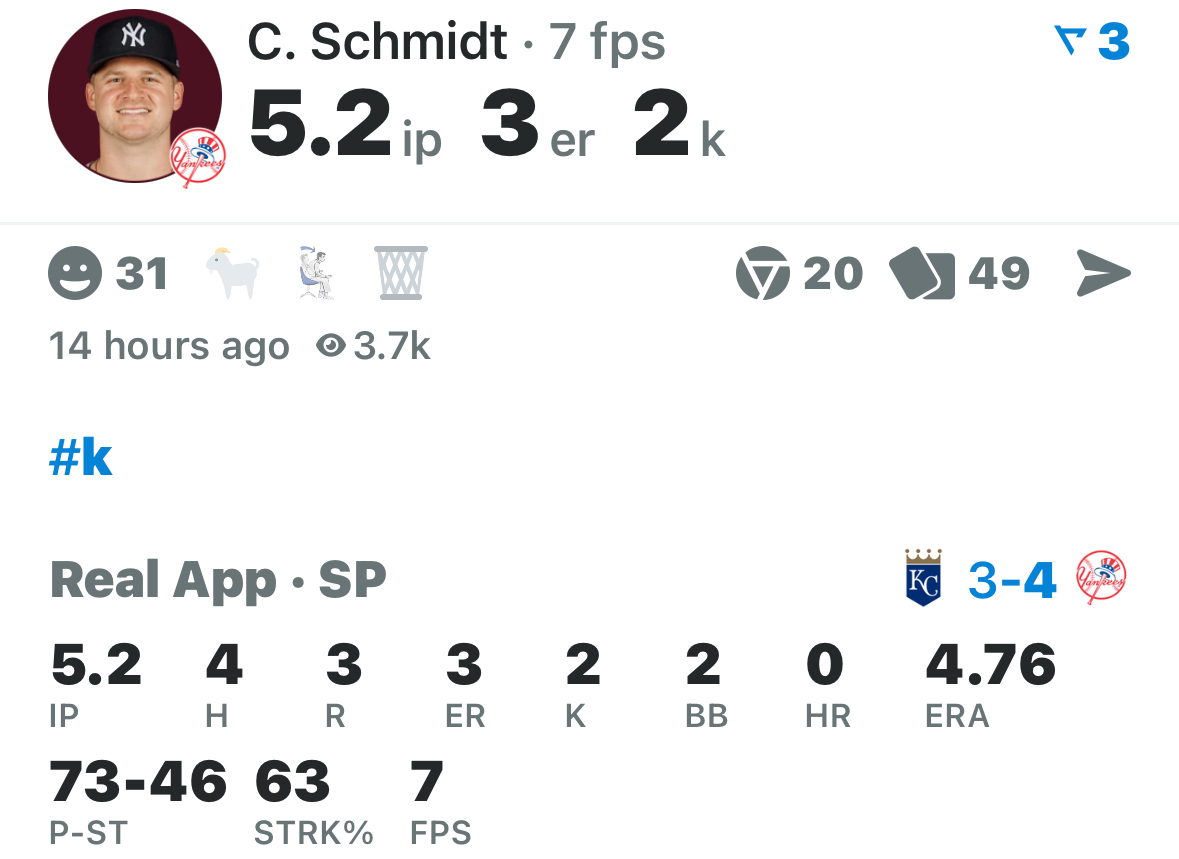
Task: Click the 4.76 ERA stat
Action: tap(990, 684)
